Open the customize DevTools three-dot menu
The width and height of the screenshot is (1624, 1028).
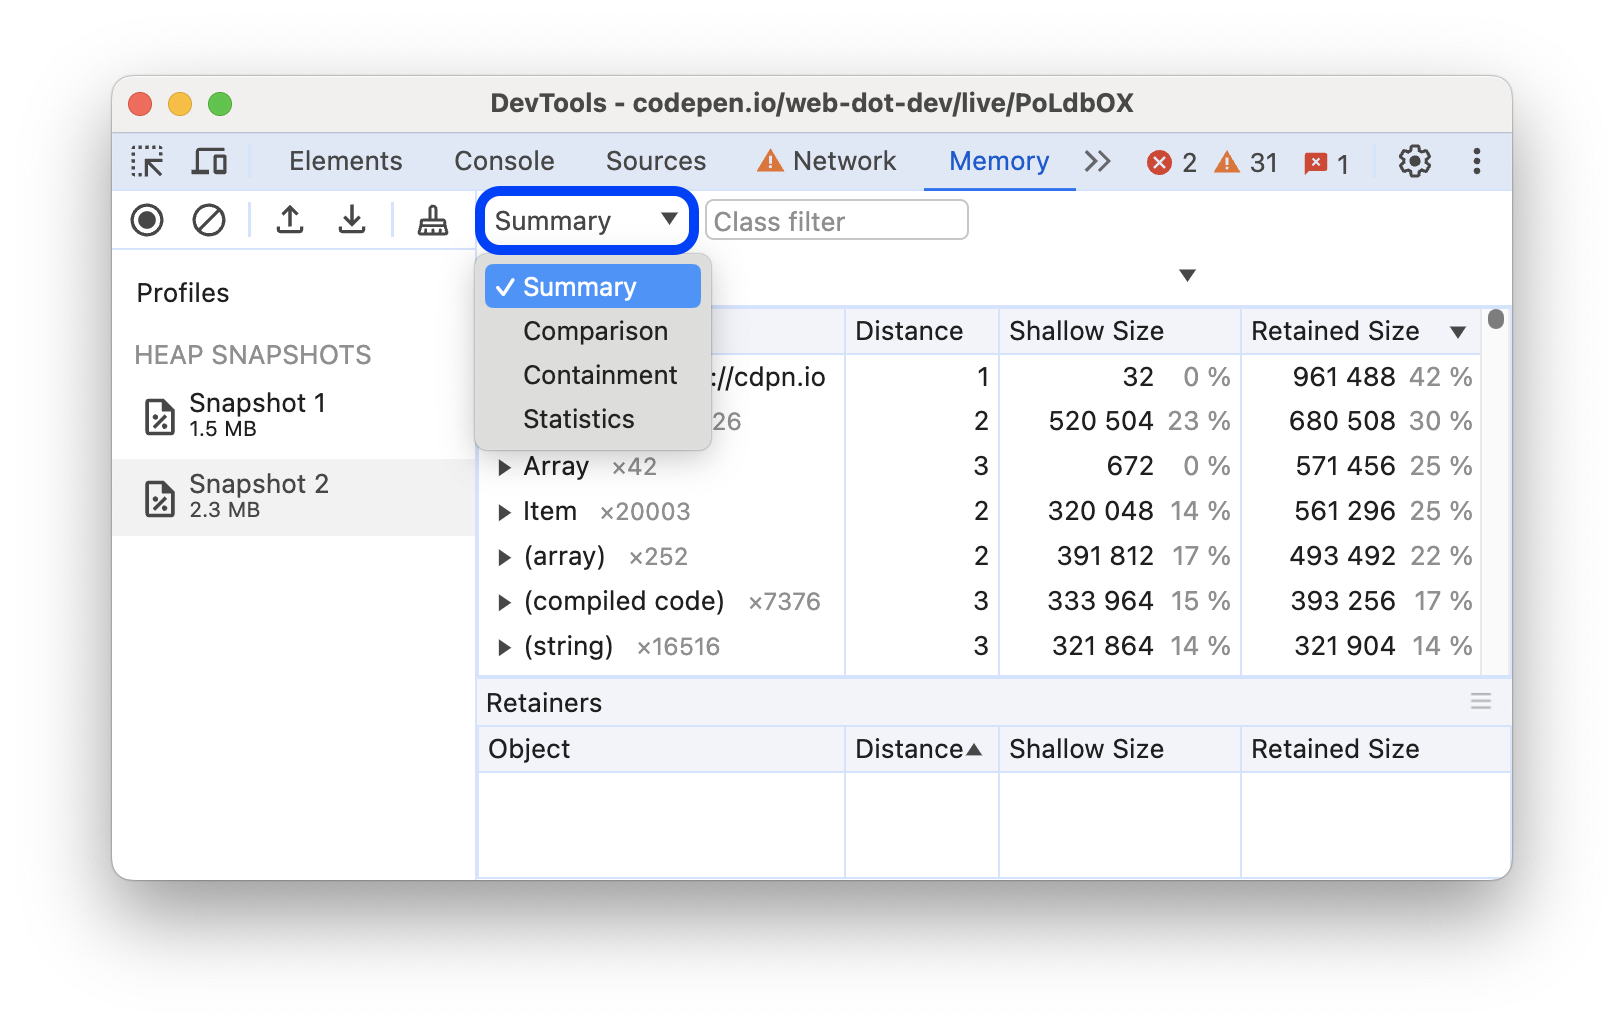tap(1476, 161)
